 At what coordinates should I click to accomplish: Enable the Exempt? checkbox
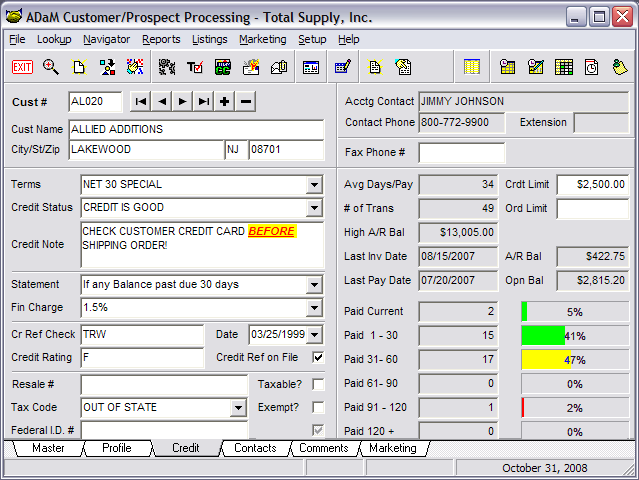tap(318, 407)
